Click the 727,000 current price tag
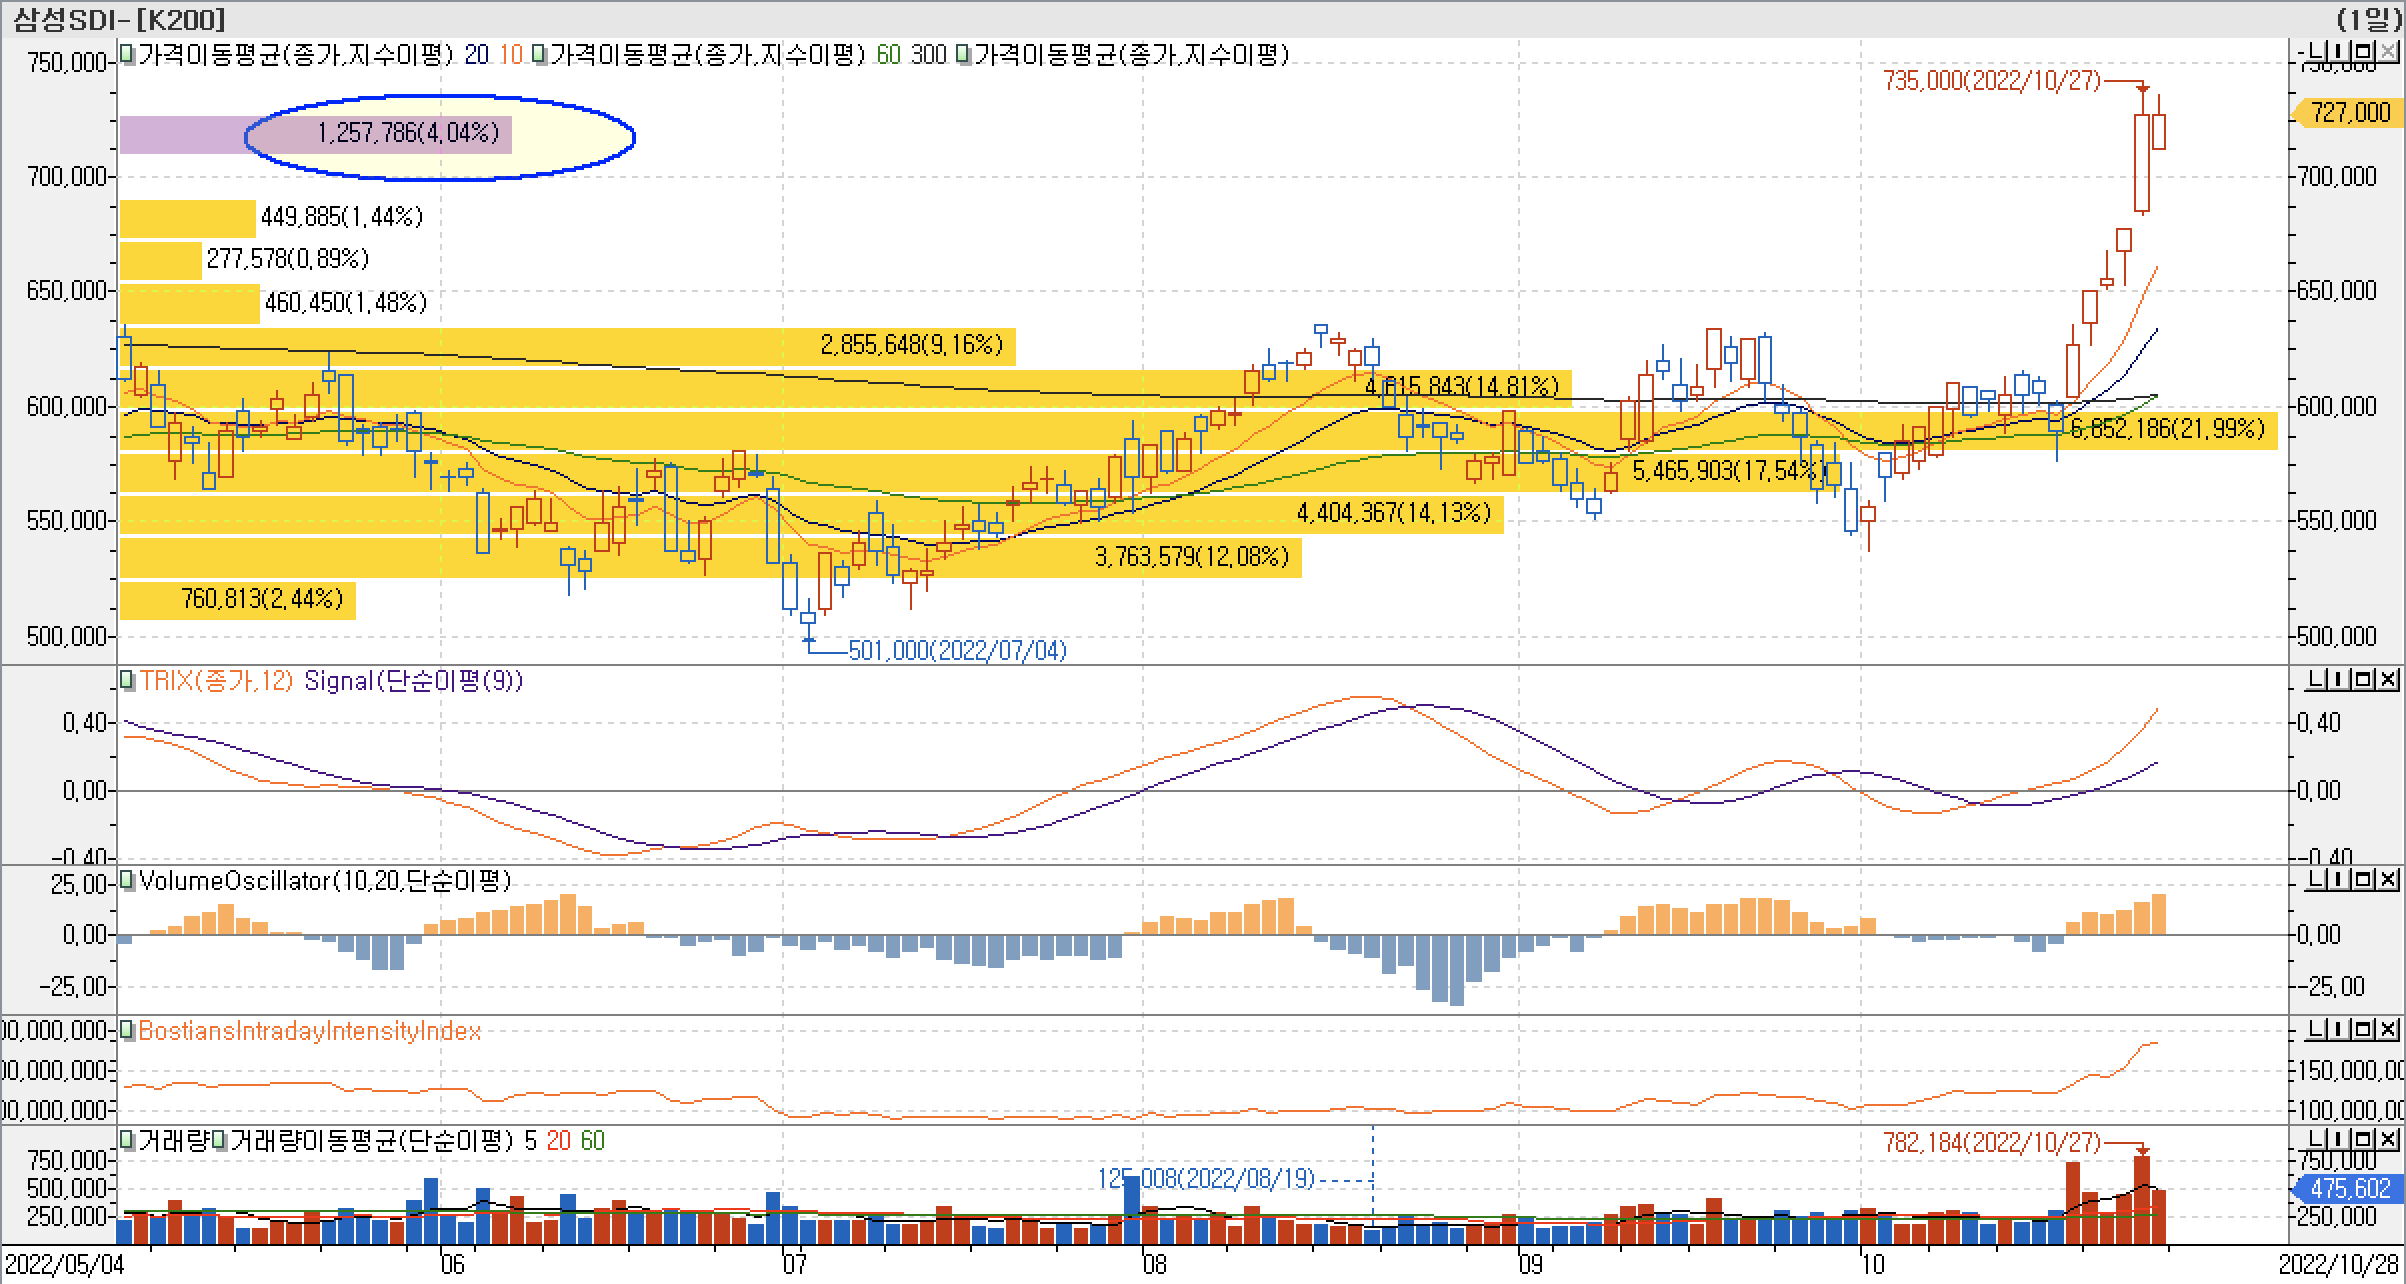 pos(2350,112)
